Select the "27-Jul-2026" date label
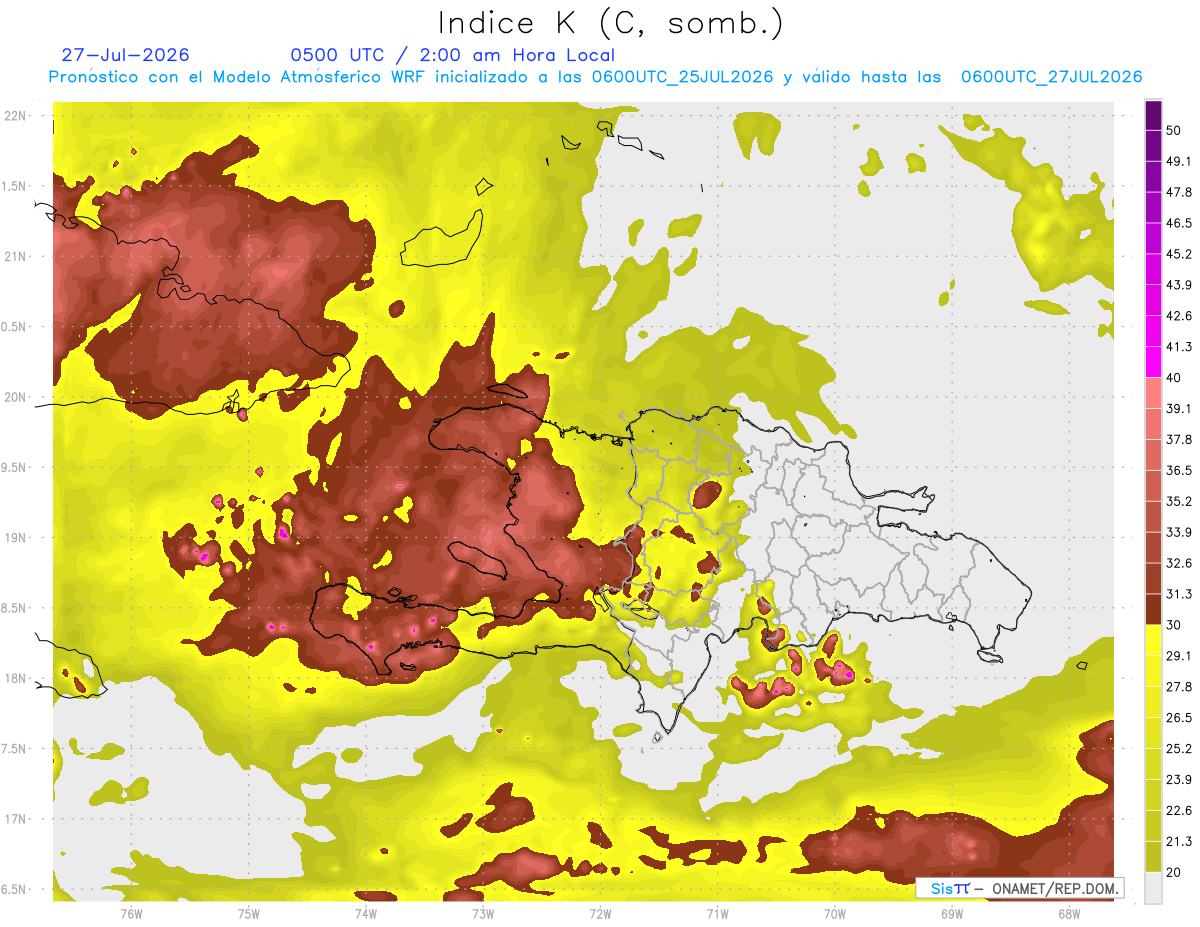 click(125, 55)
